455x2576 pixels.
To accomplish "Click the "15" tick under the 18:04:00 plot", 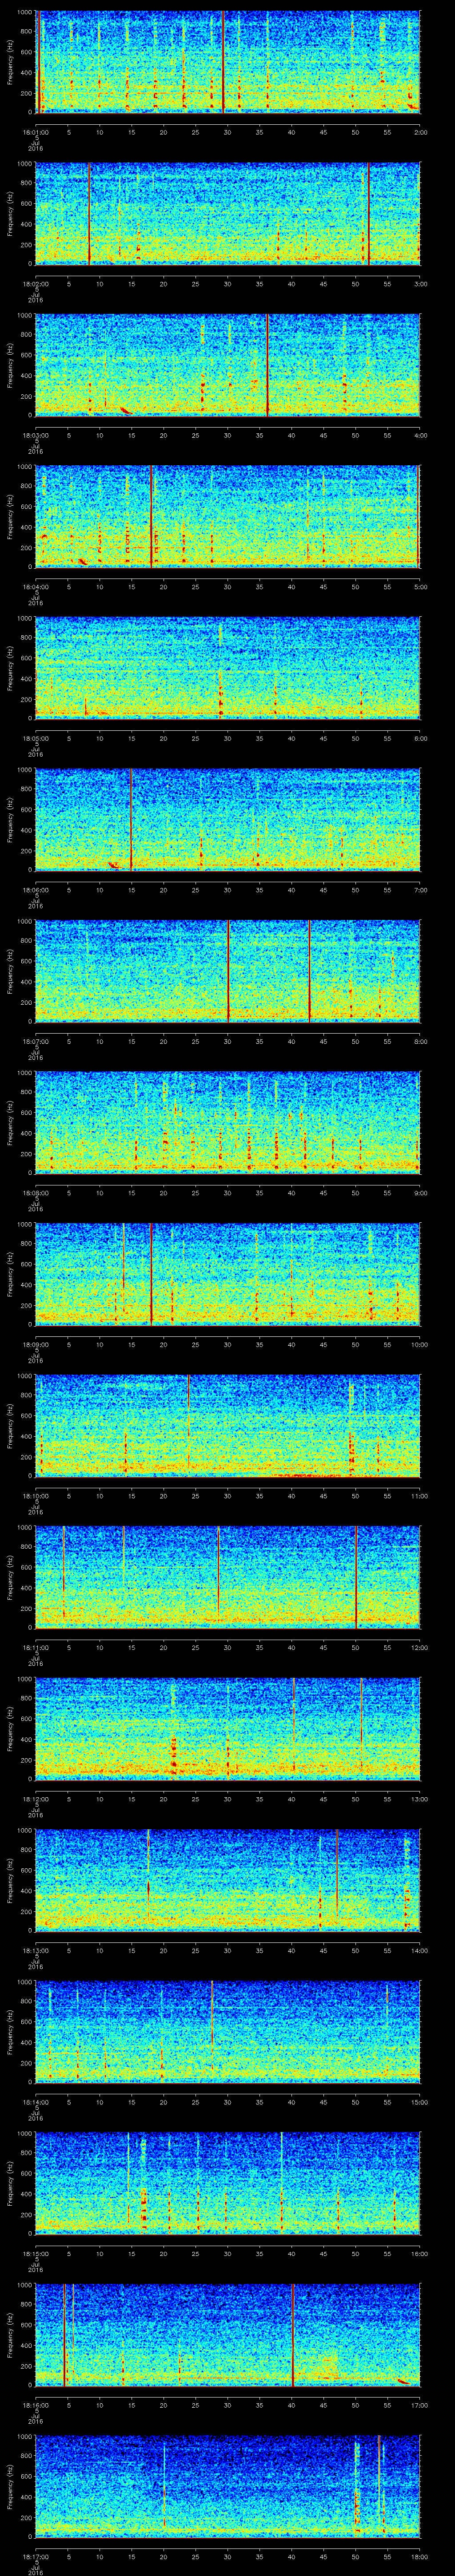I will coord(132,587).
